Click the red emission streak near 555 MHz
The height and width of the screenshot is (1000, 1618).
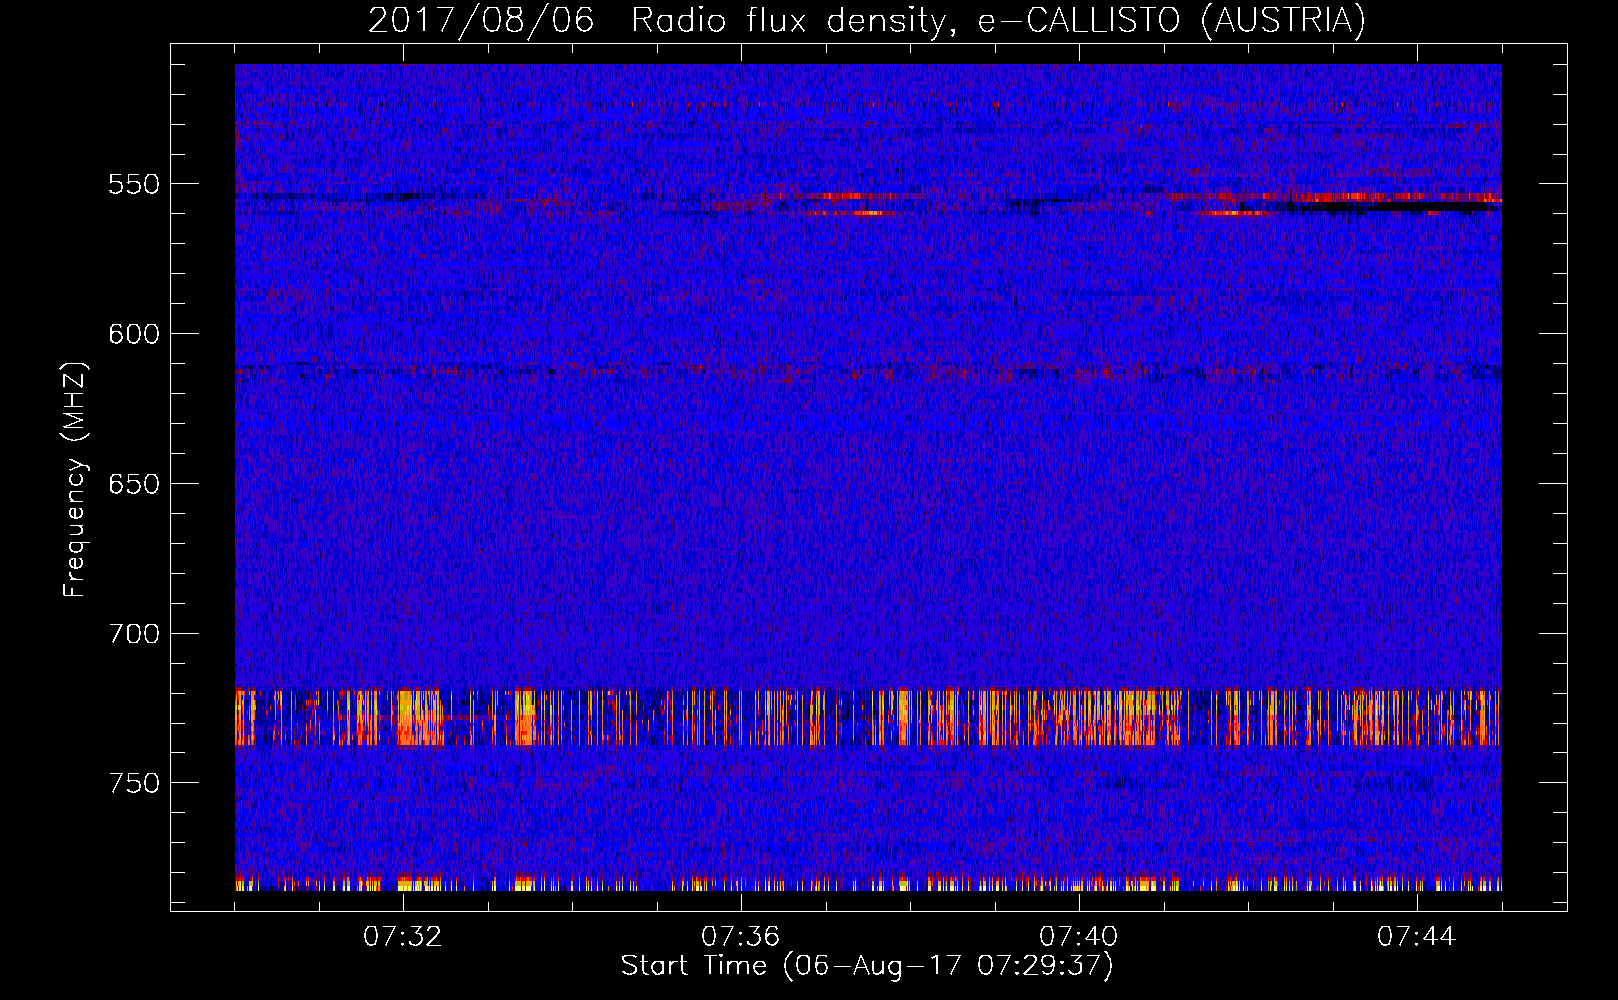point(1335,197)
